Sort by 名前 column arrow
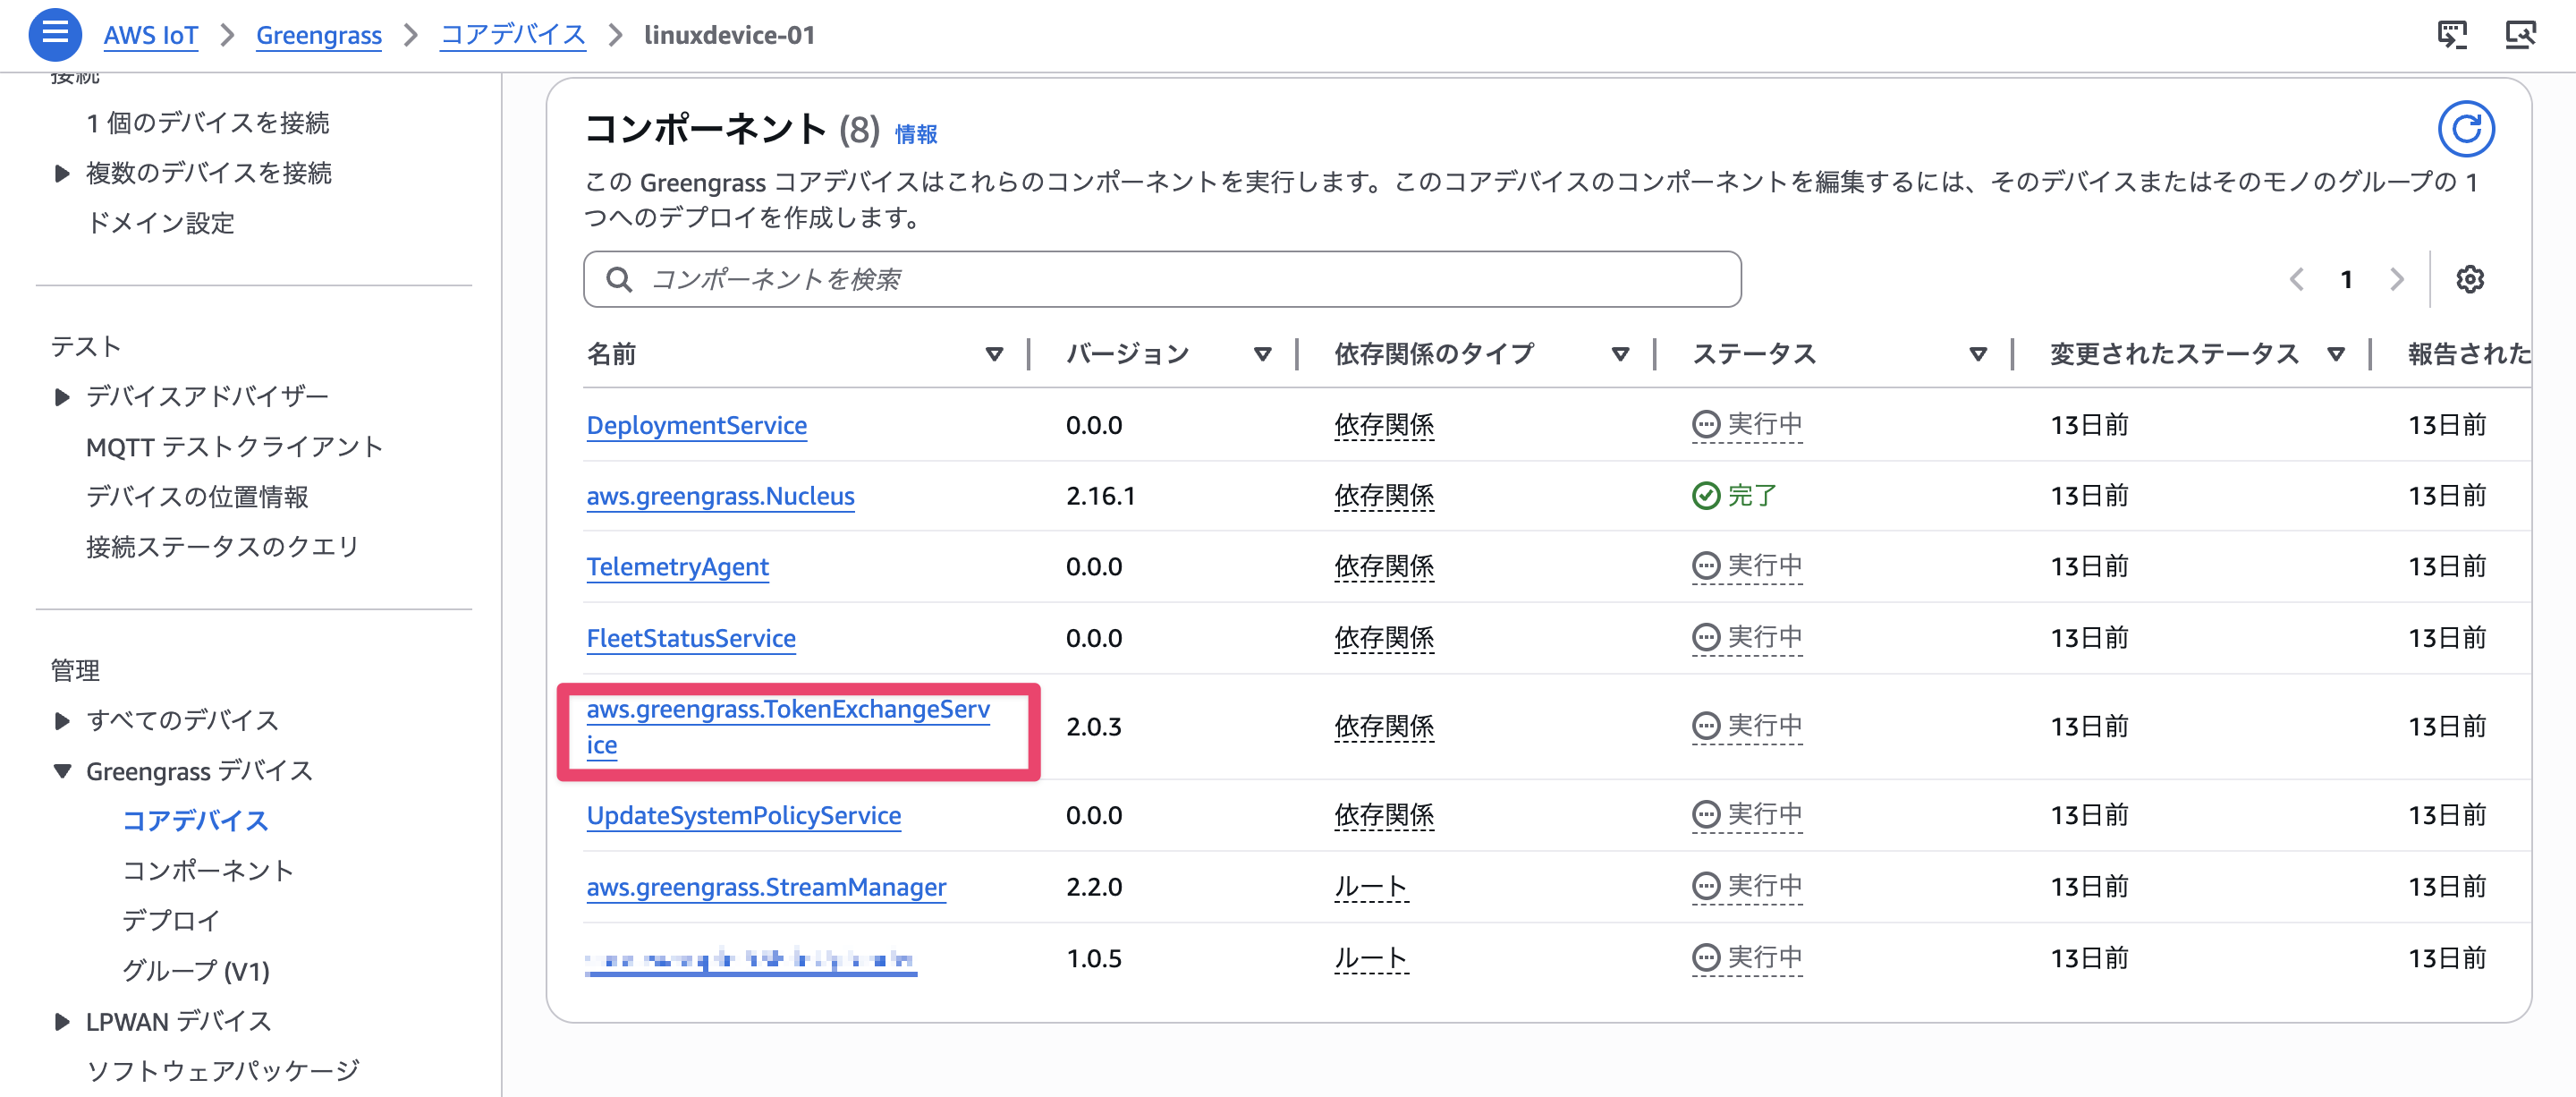The height and width of the screenshot is (1097, 2576). tap(993, 354)
